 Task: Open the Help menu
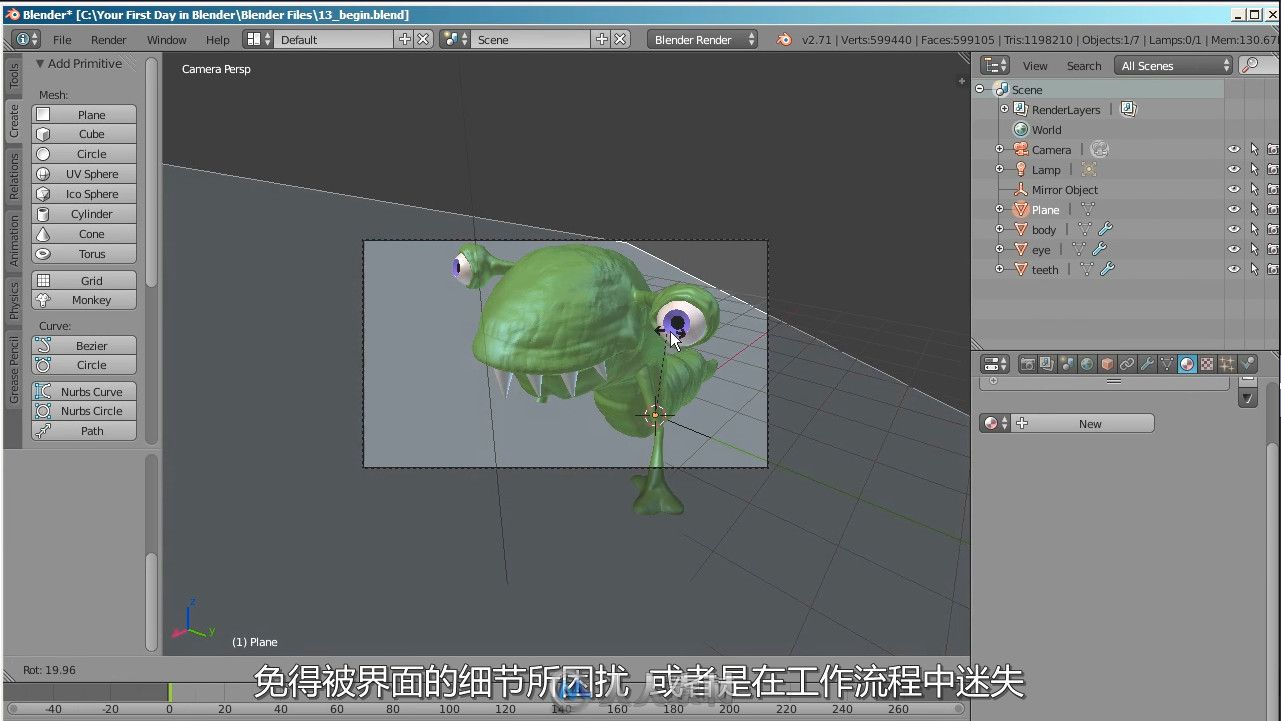click(217, 40)
